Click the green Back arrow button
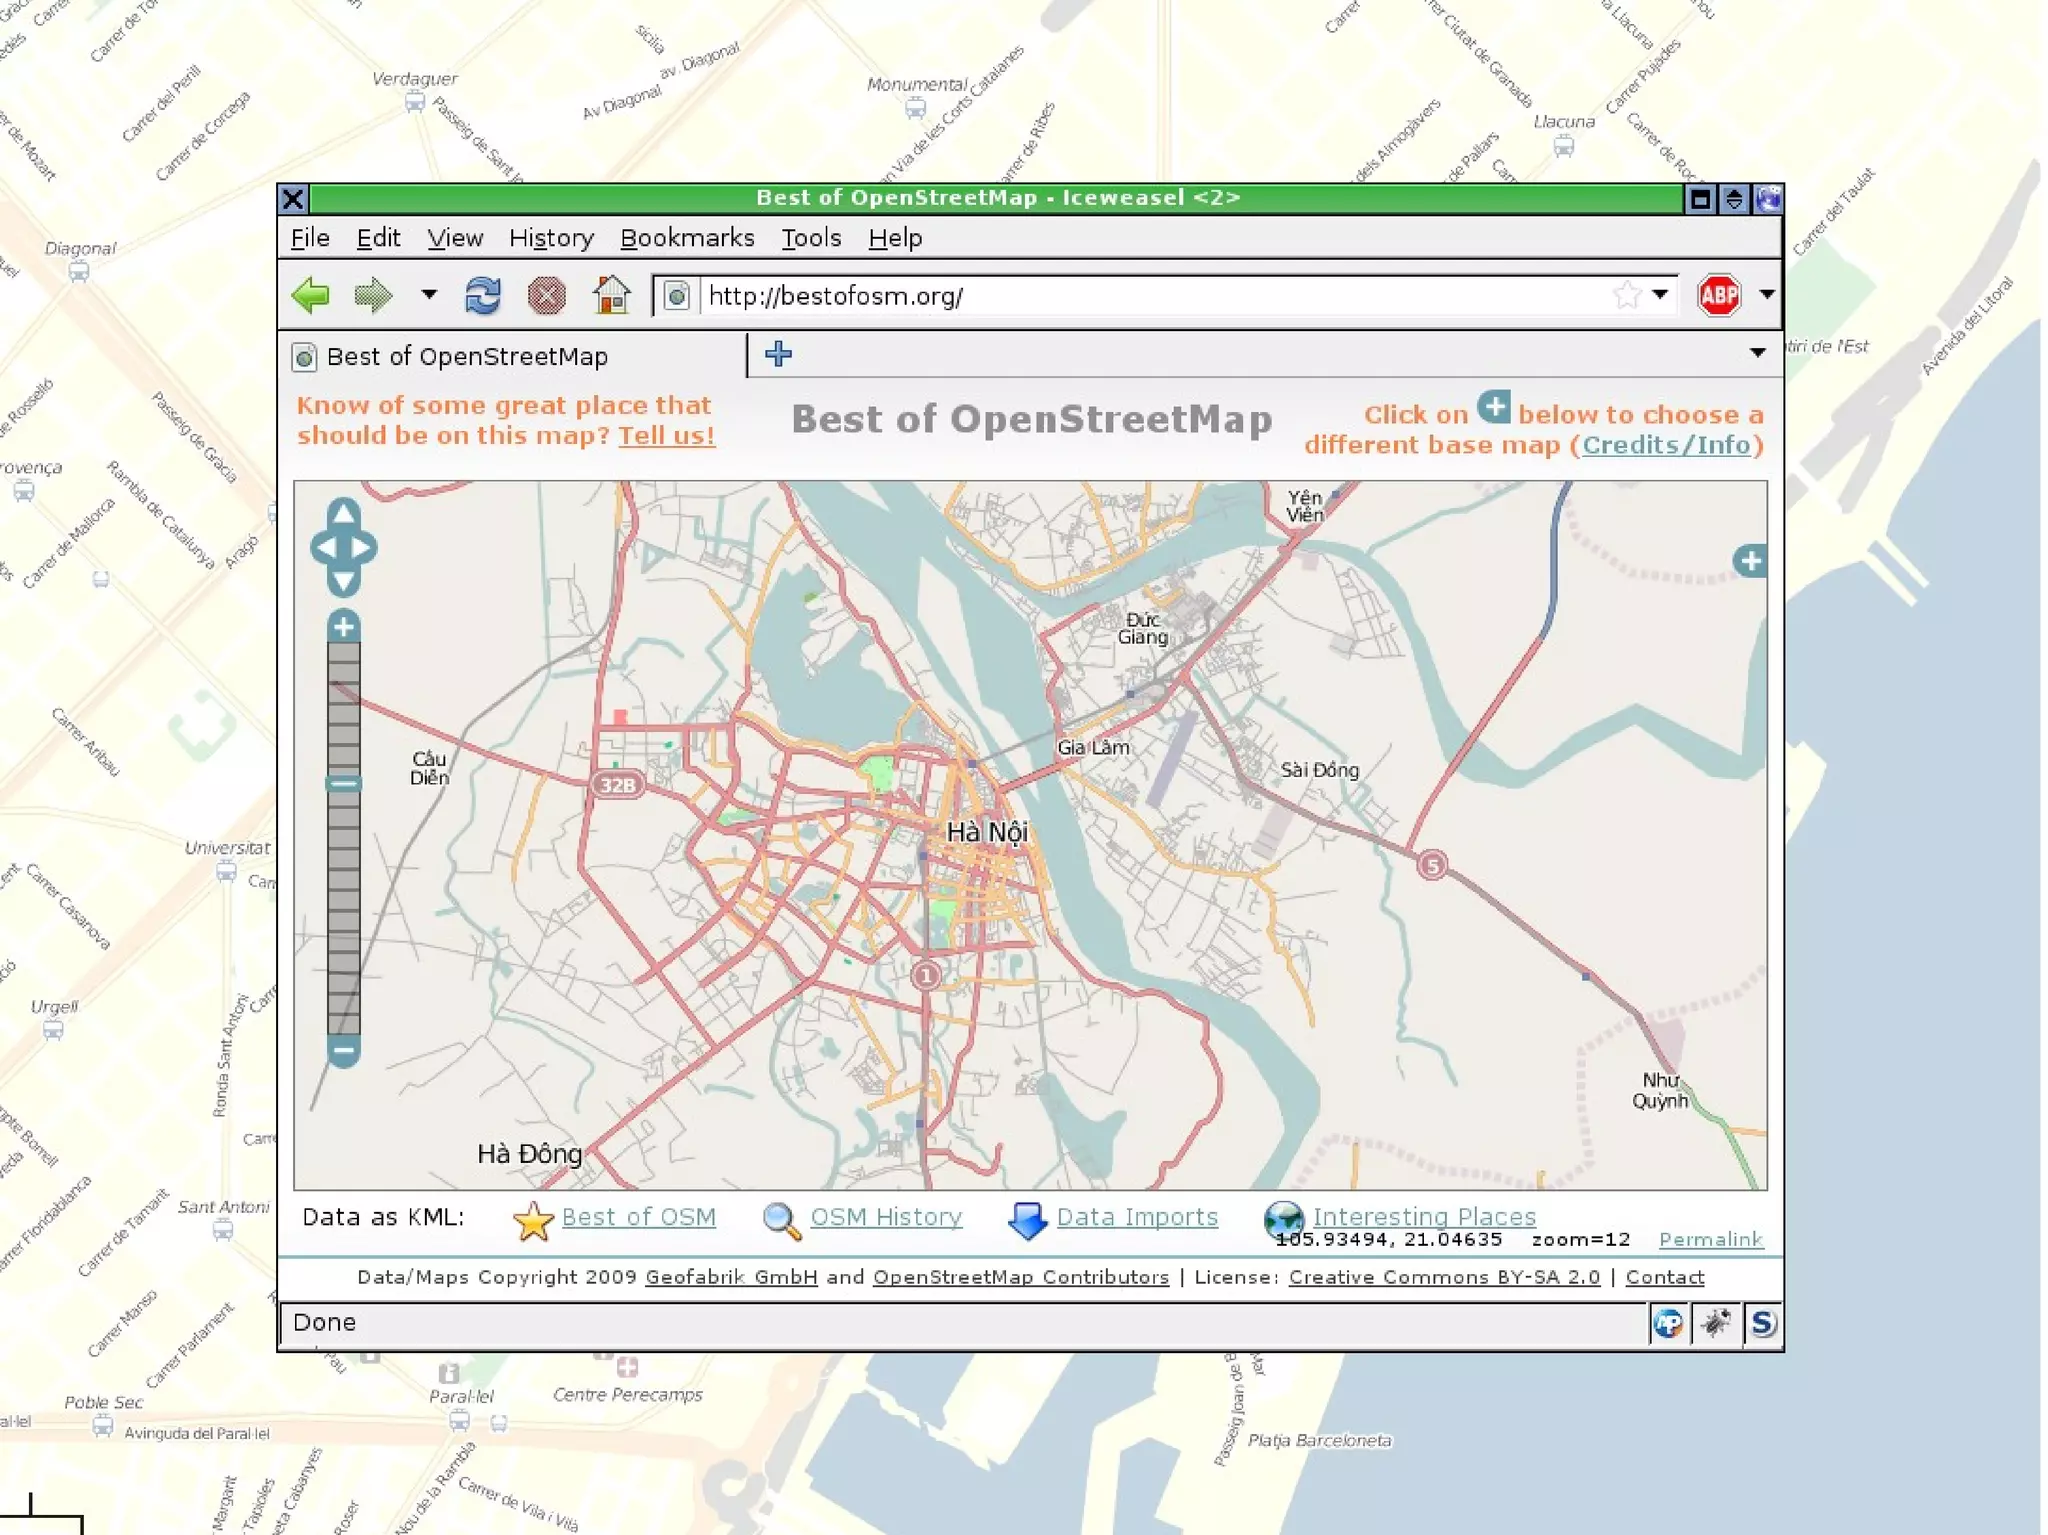The height and width of the screenshot is (1535, 2048). coord(311,295)
